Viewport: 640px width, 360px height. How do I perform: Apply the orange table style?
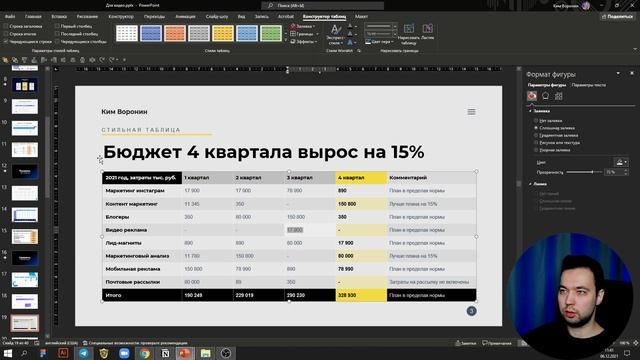point(175,33)
